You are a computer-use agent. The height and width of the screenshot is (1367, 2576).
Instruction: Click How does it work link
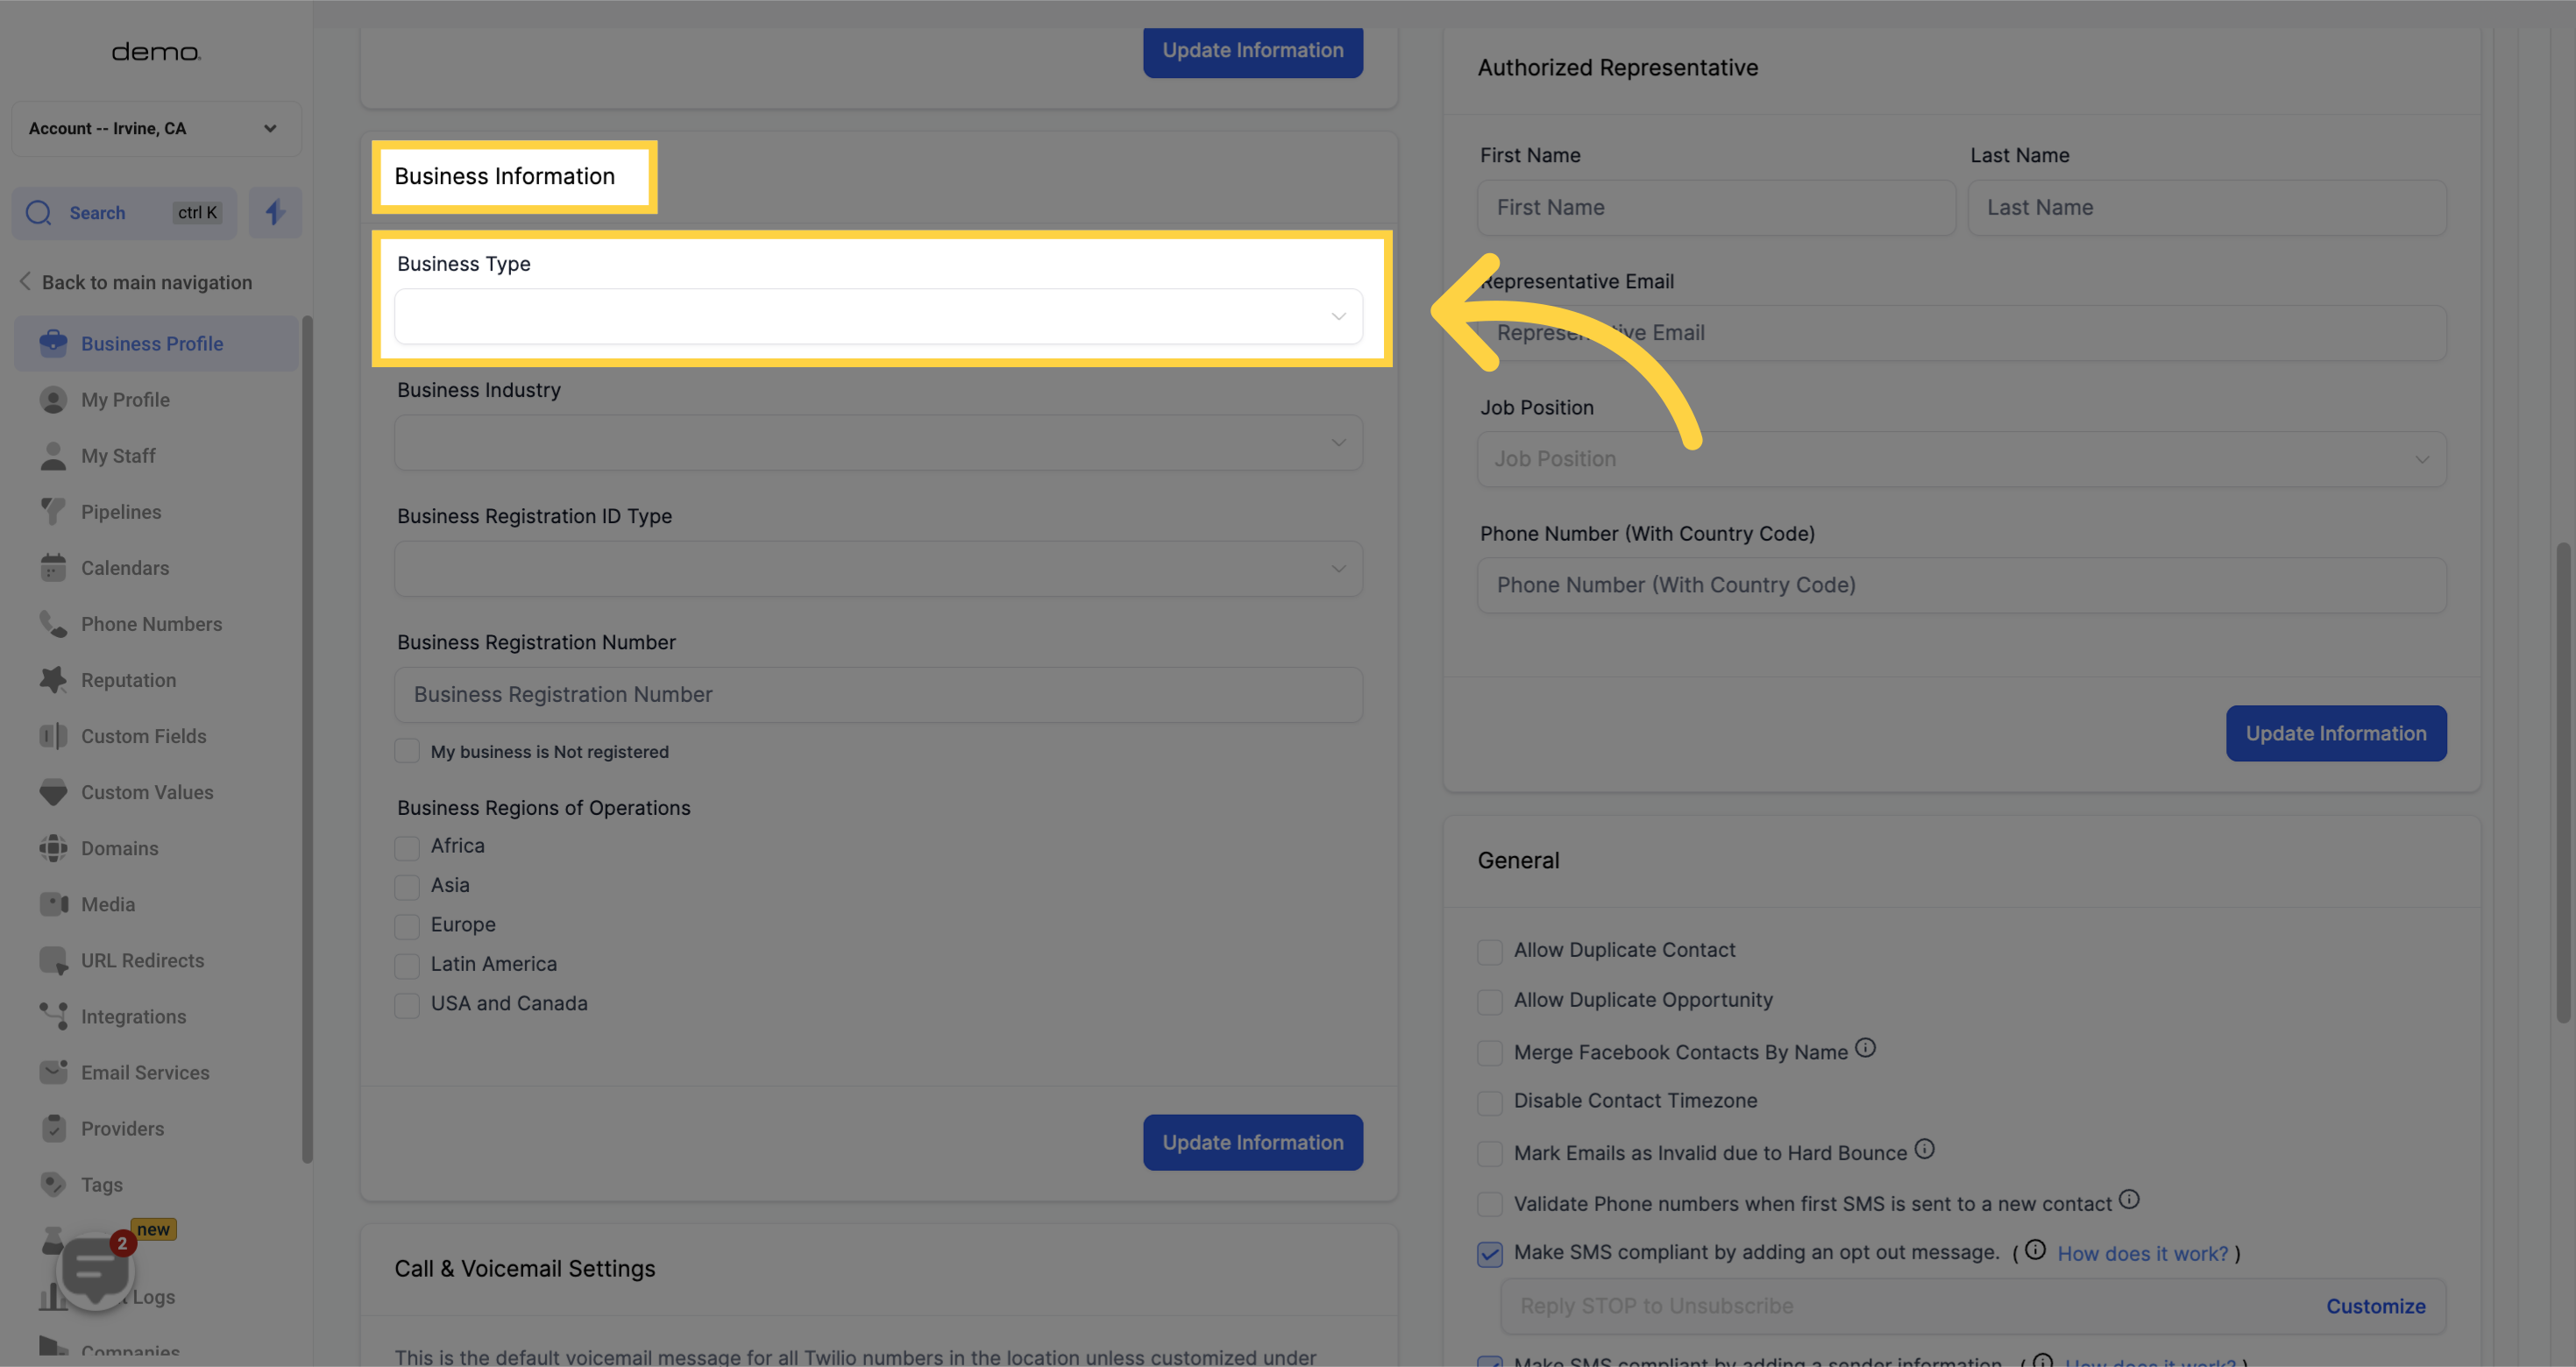pyautogui.click(x=2143, y=1253)
